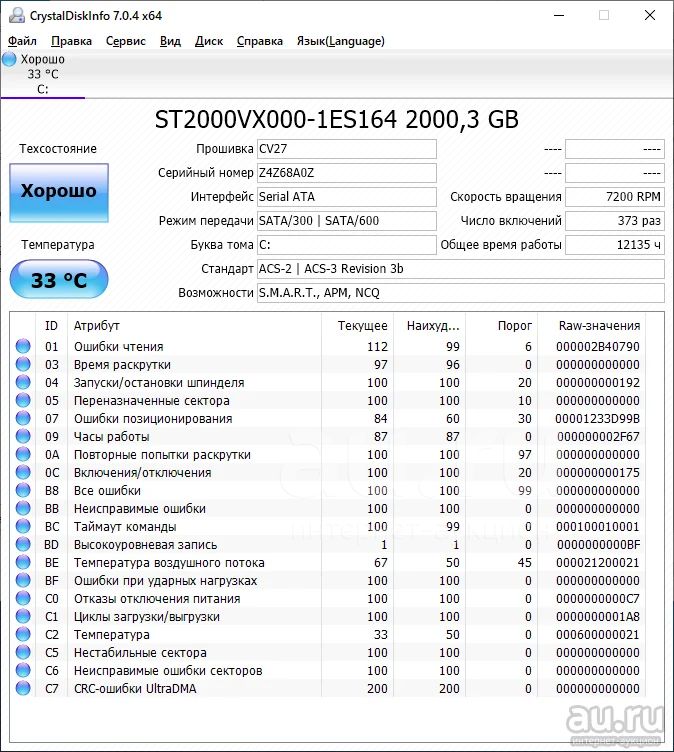
Task: Click the total work time field 12135 ч
Action: pos(615,245)
